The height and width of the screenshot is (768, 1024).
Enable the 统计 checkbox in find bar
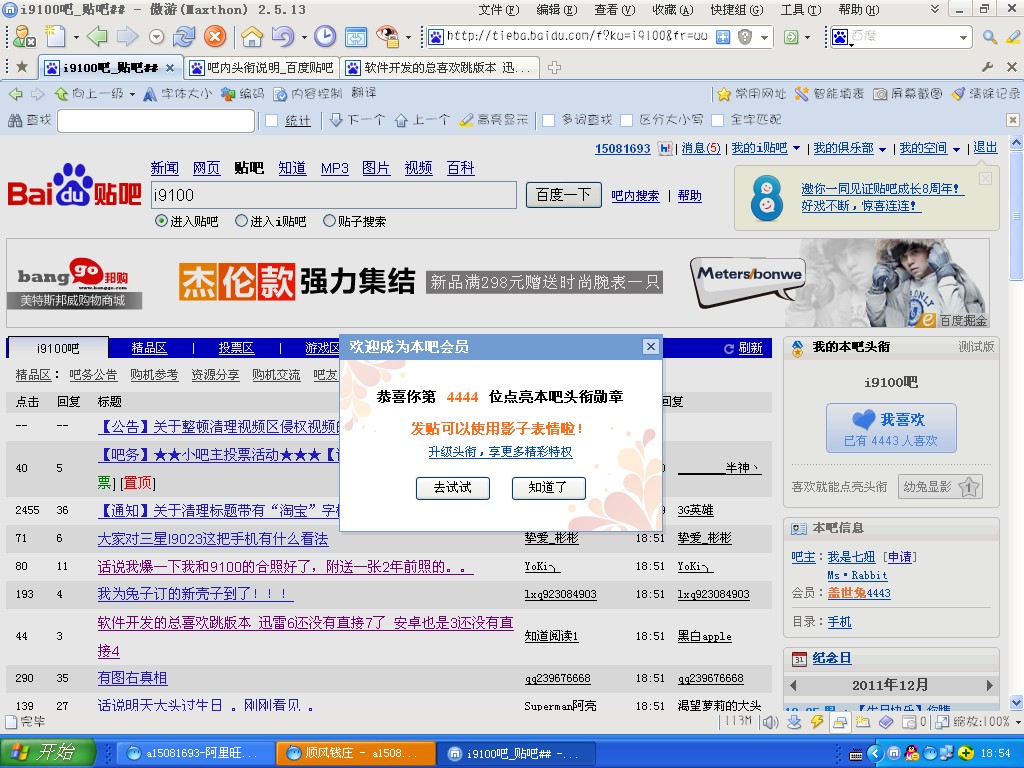pyautogui.click(x=272, y=120)
